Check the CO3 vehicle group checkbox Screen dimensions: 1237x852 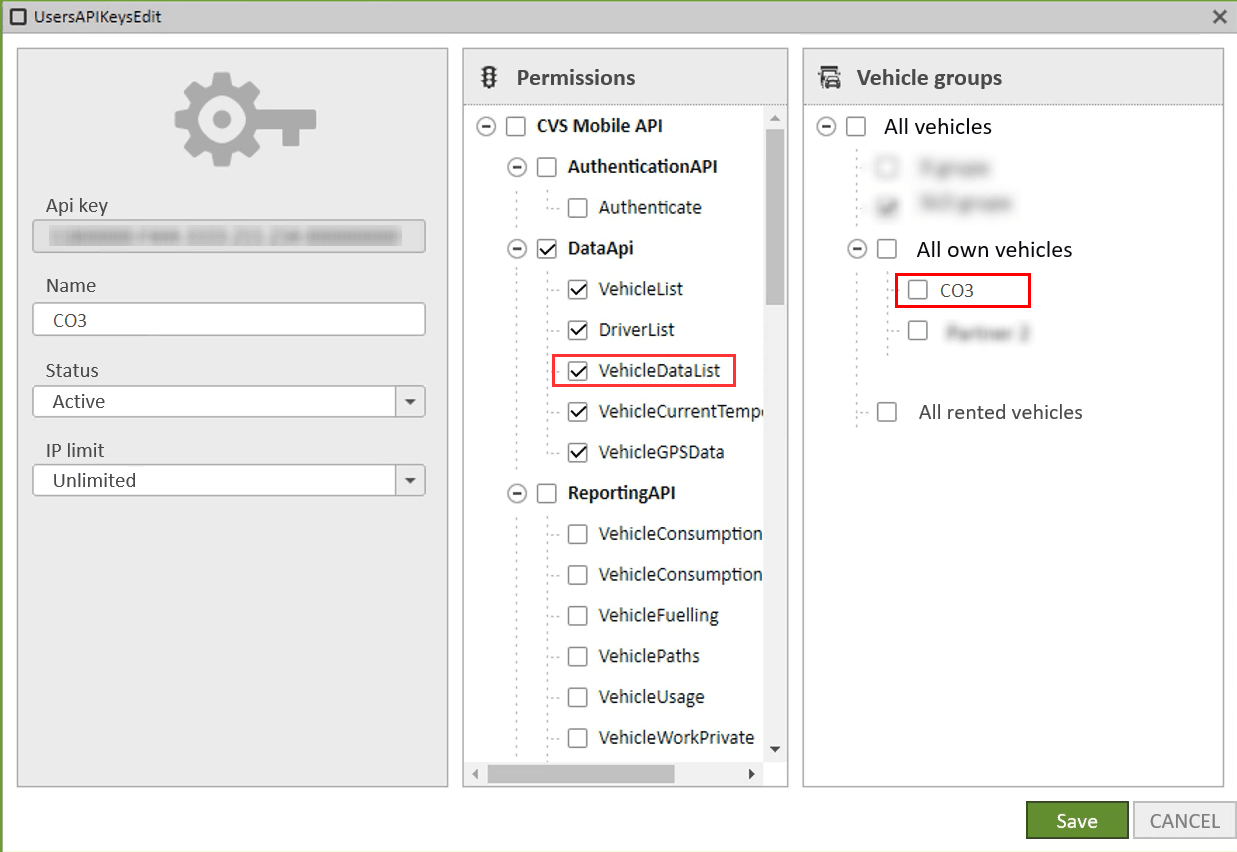click(917, 291)
